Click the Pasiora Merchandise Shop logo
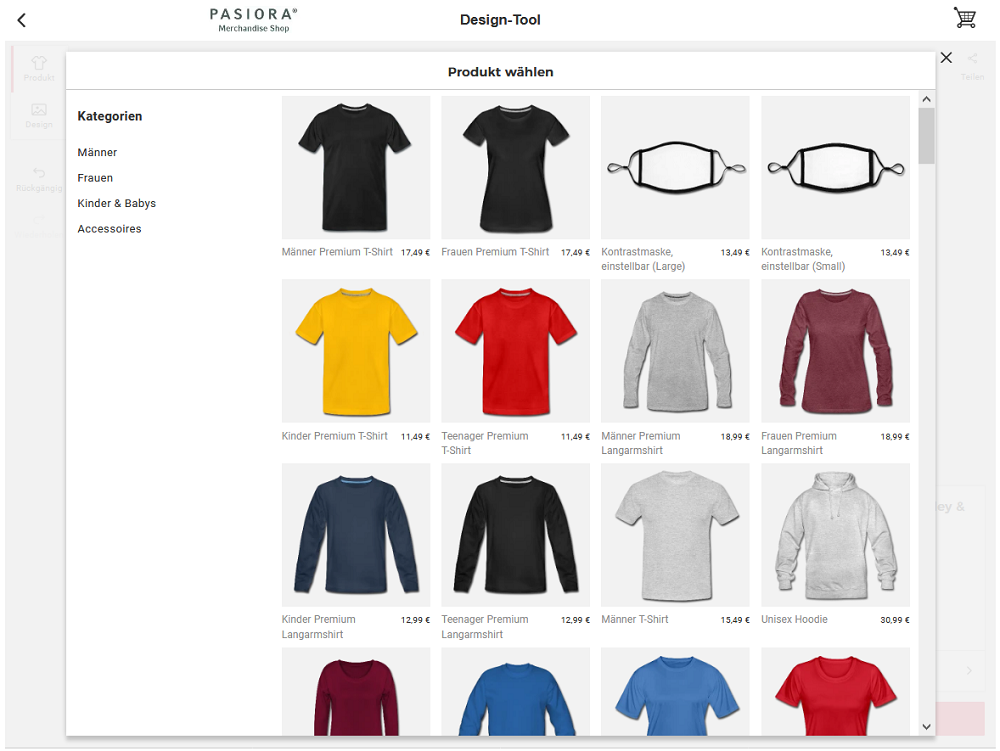1000x751 pixels. [254, 20]
